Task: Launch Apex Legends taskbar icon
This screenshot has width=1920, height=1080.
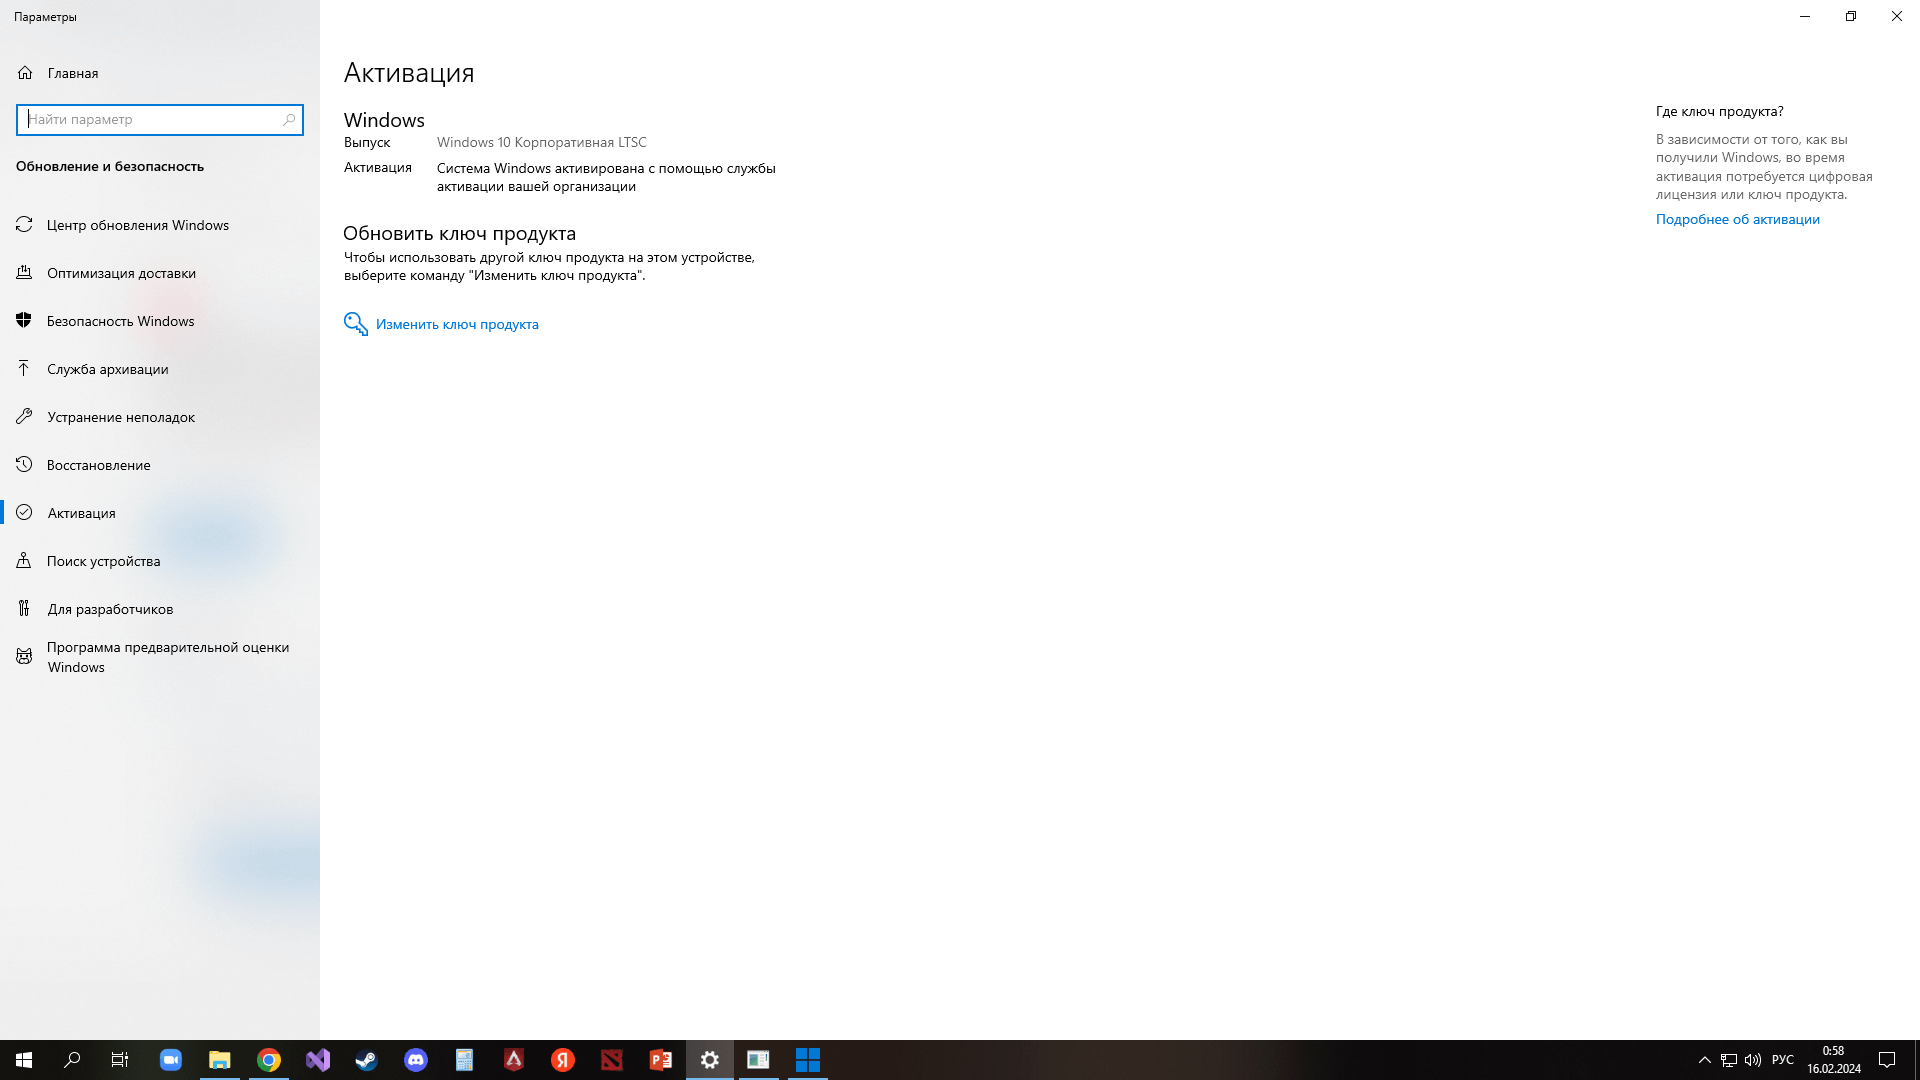Action: 513,1060
